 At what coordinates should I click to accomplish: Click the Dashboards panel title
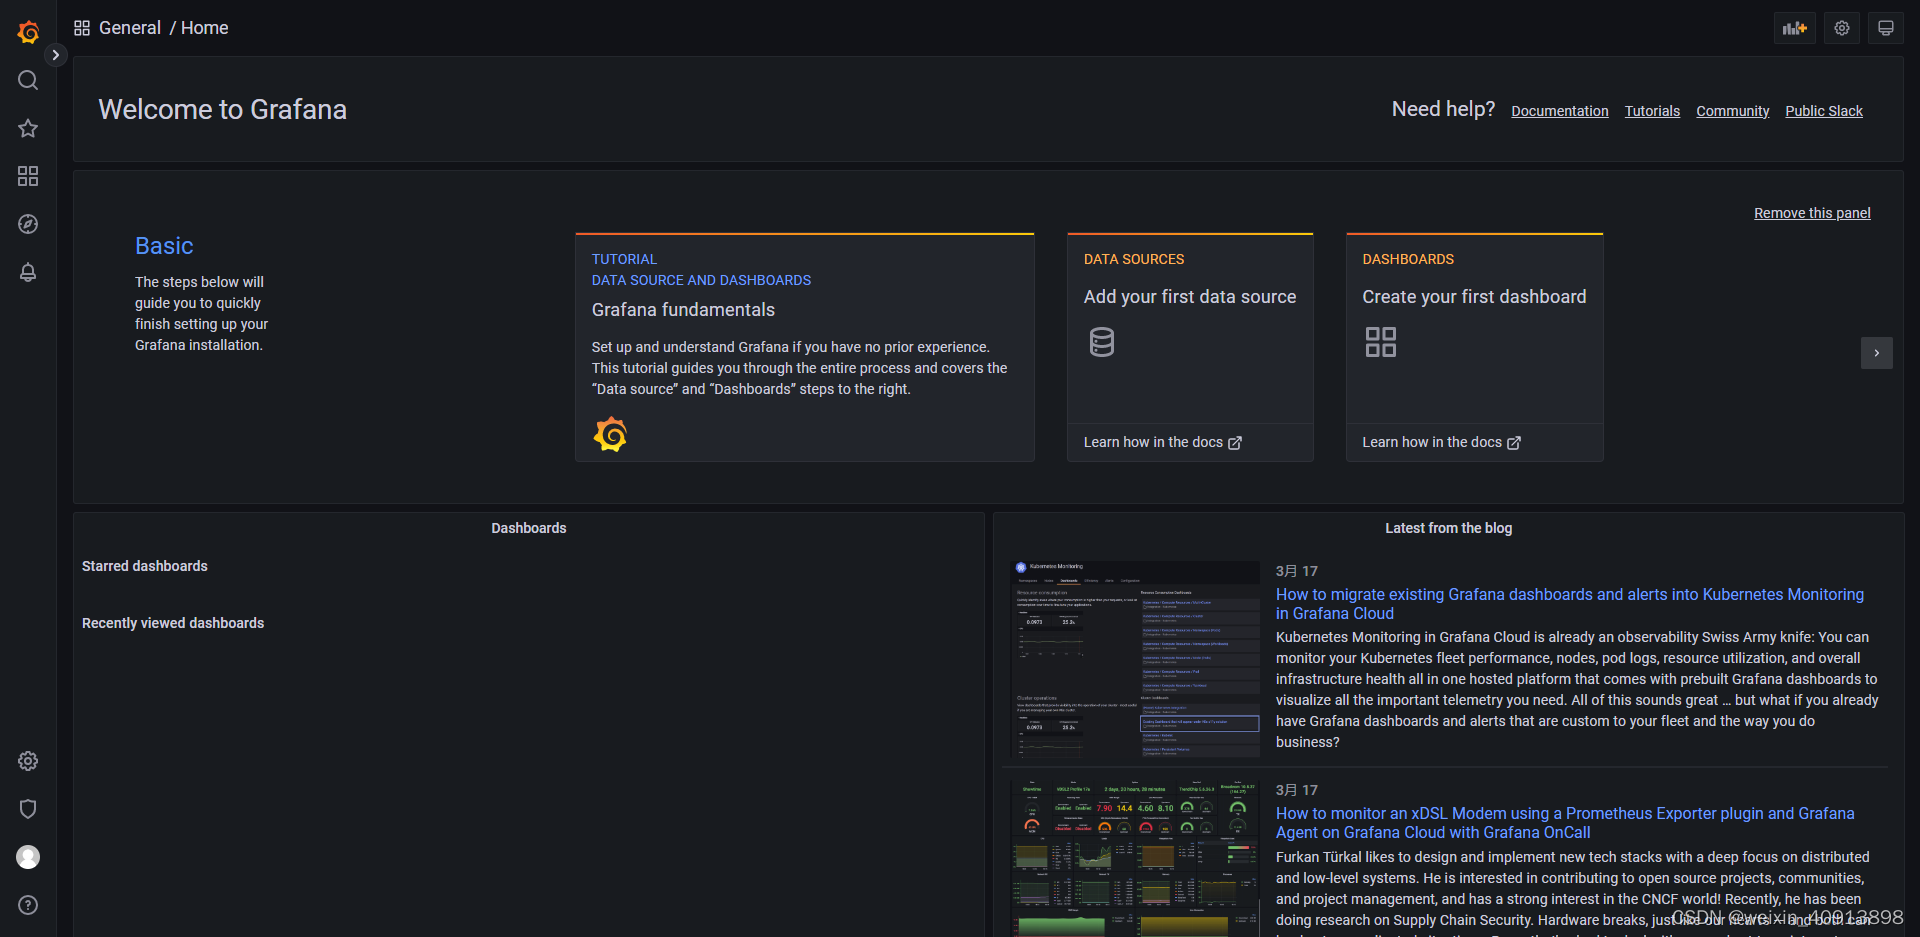pos(529,528)
